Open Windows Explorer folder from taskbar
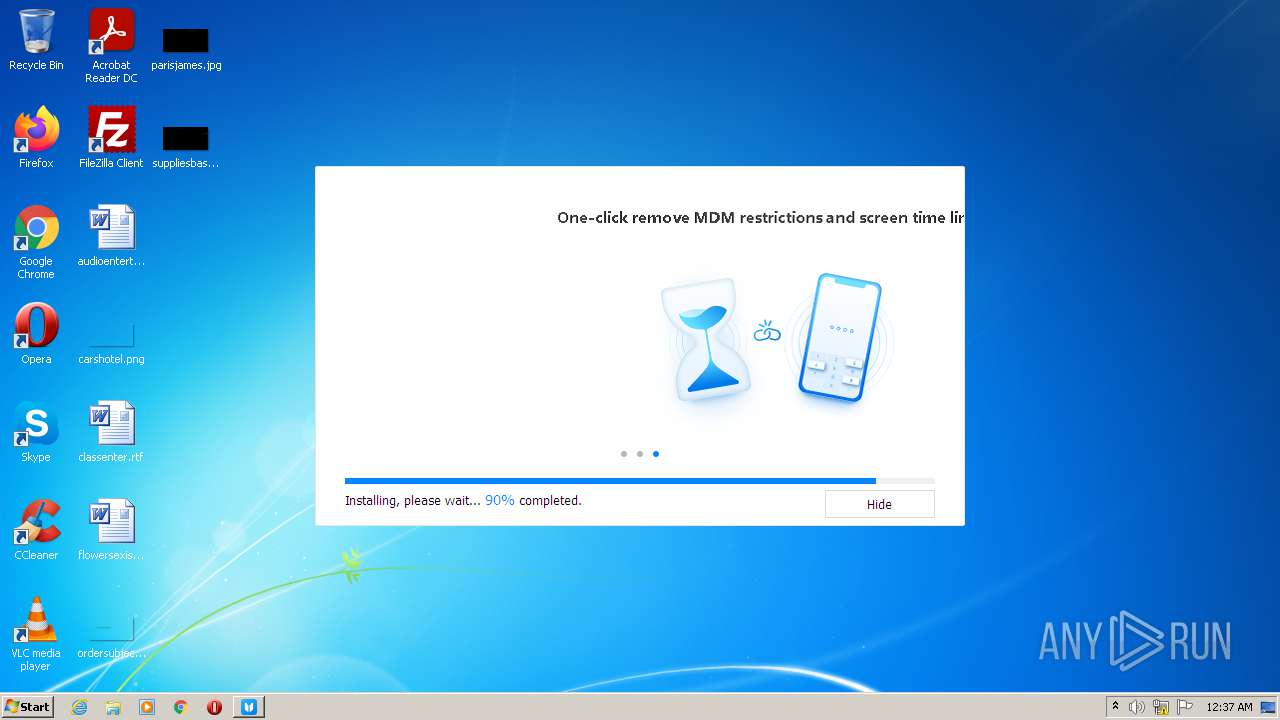The width and height of the screenshot is (1280, 720). pyautogui.click(x=113, y=707)
